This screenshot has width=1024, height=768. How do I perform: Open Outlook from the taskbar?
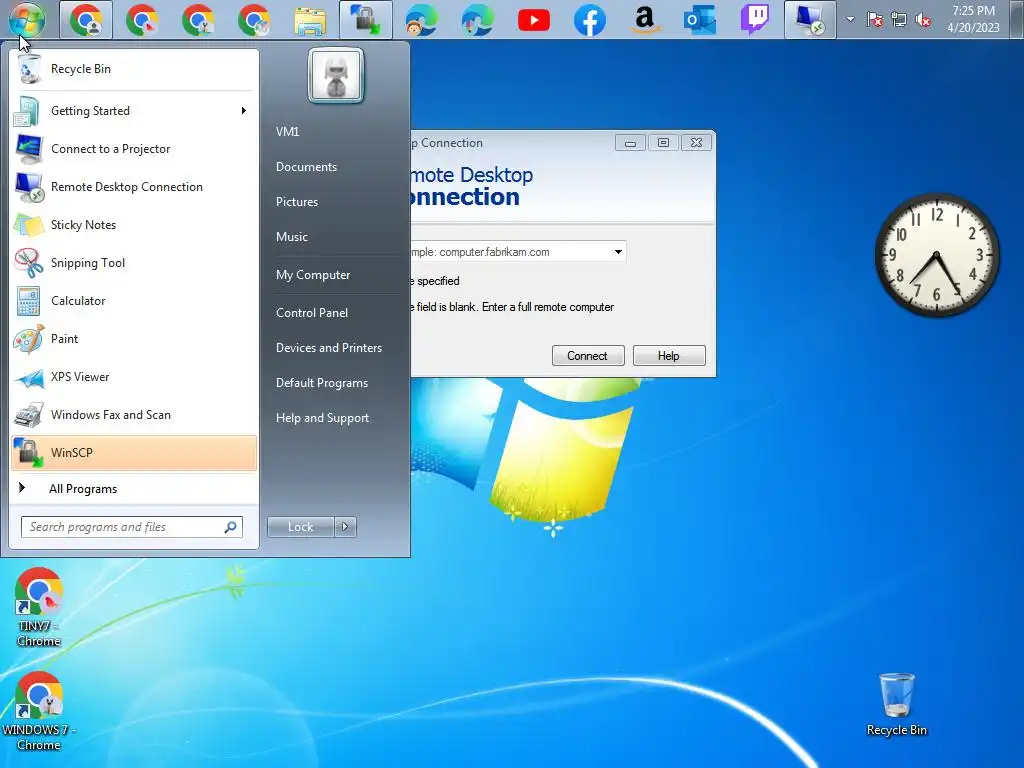(x=700, y=20)
